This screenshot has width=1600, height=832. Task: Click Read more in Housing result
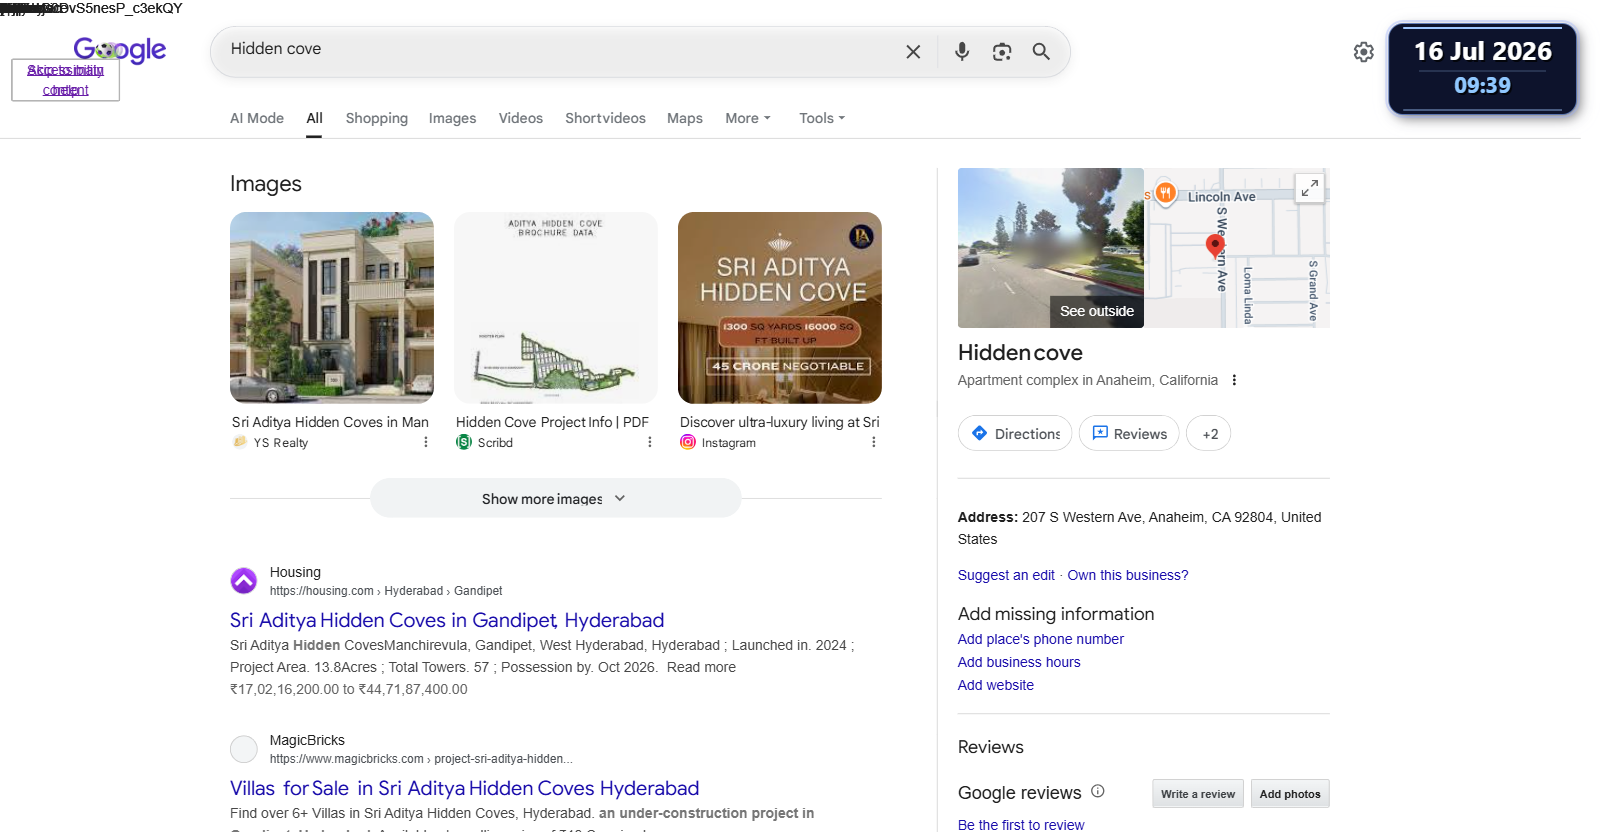click(x=701, y=667)
